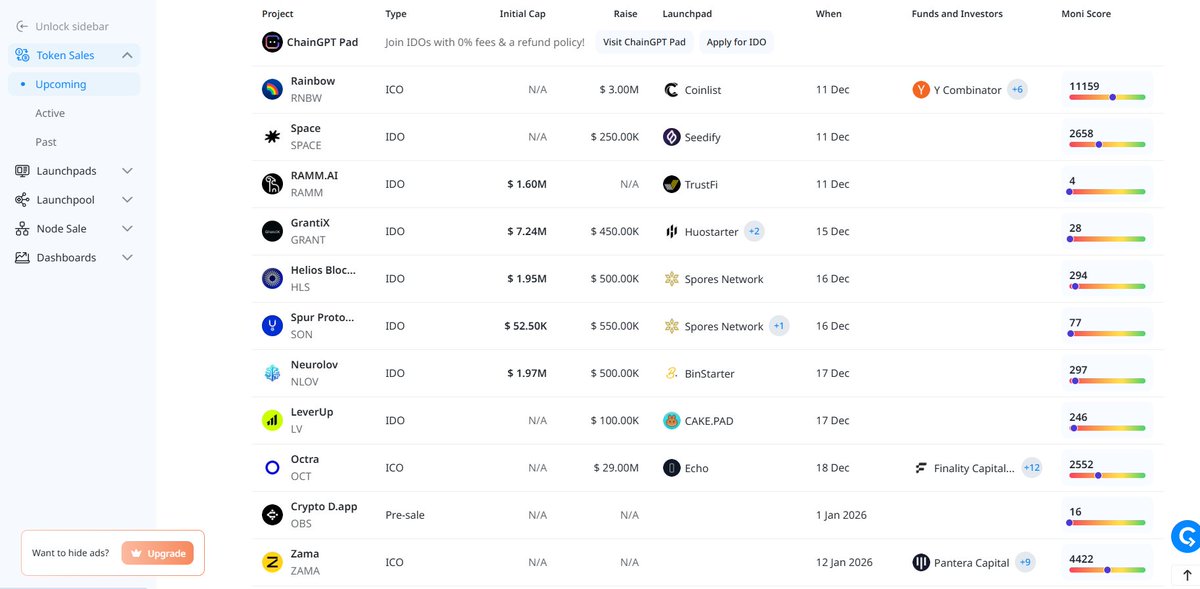This screenshot has width=1200, height=589.
Task: Click the Octra OCT circle logo
Action: click(272, 468)
